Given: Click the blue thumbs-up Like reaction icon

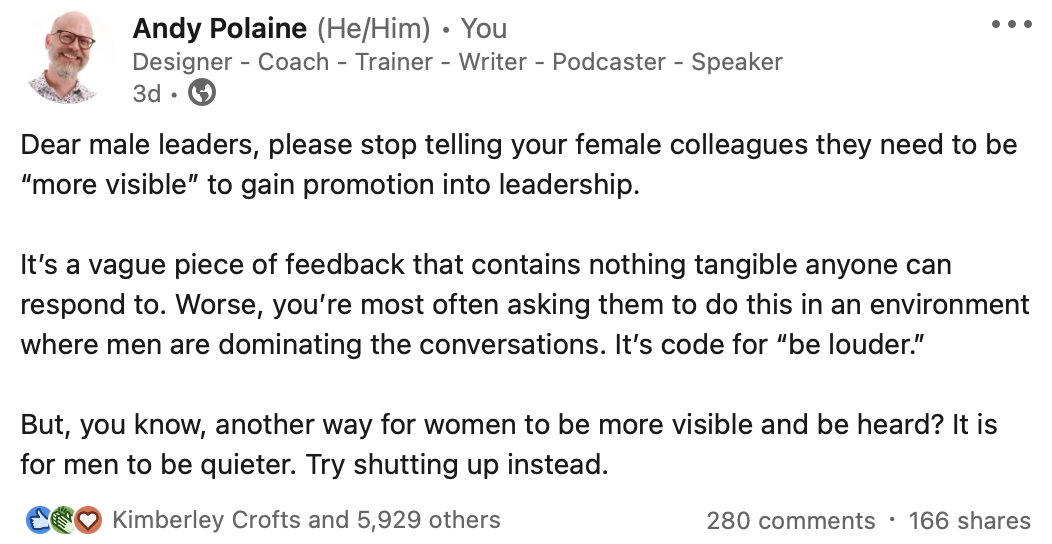Looking at the screenshot, I should click(x=38, y=520).
